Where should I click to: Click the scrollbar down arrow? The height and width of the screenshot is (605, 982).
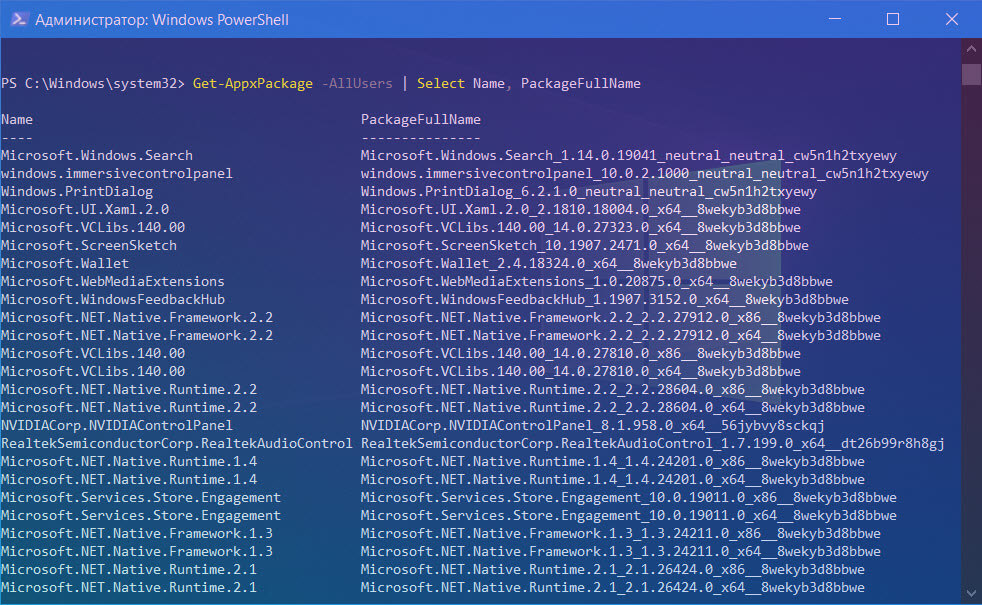click(971, 593)
